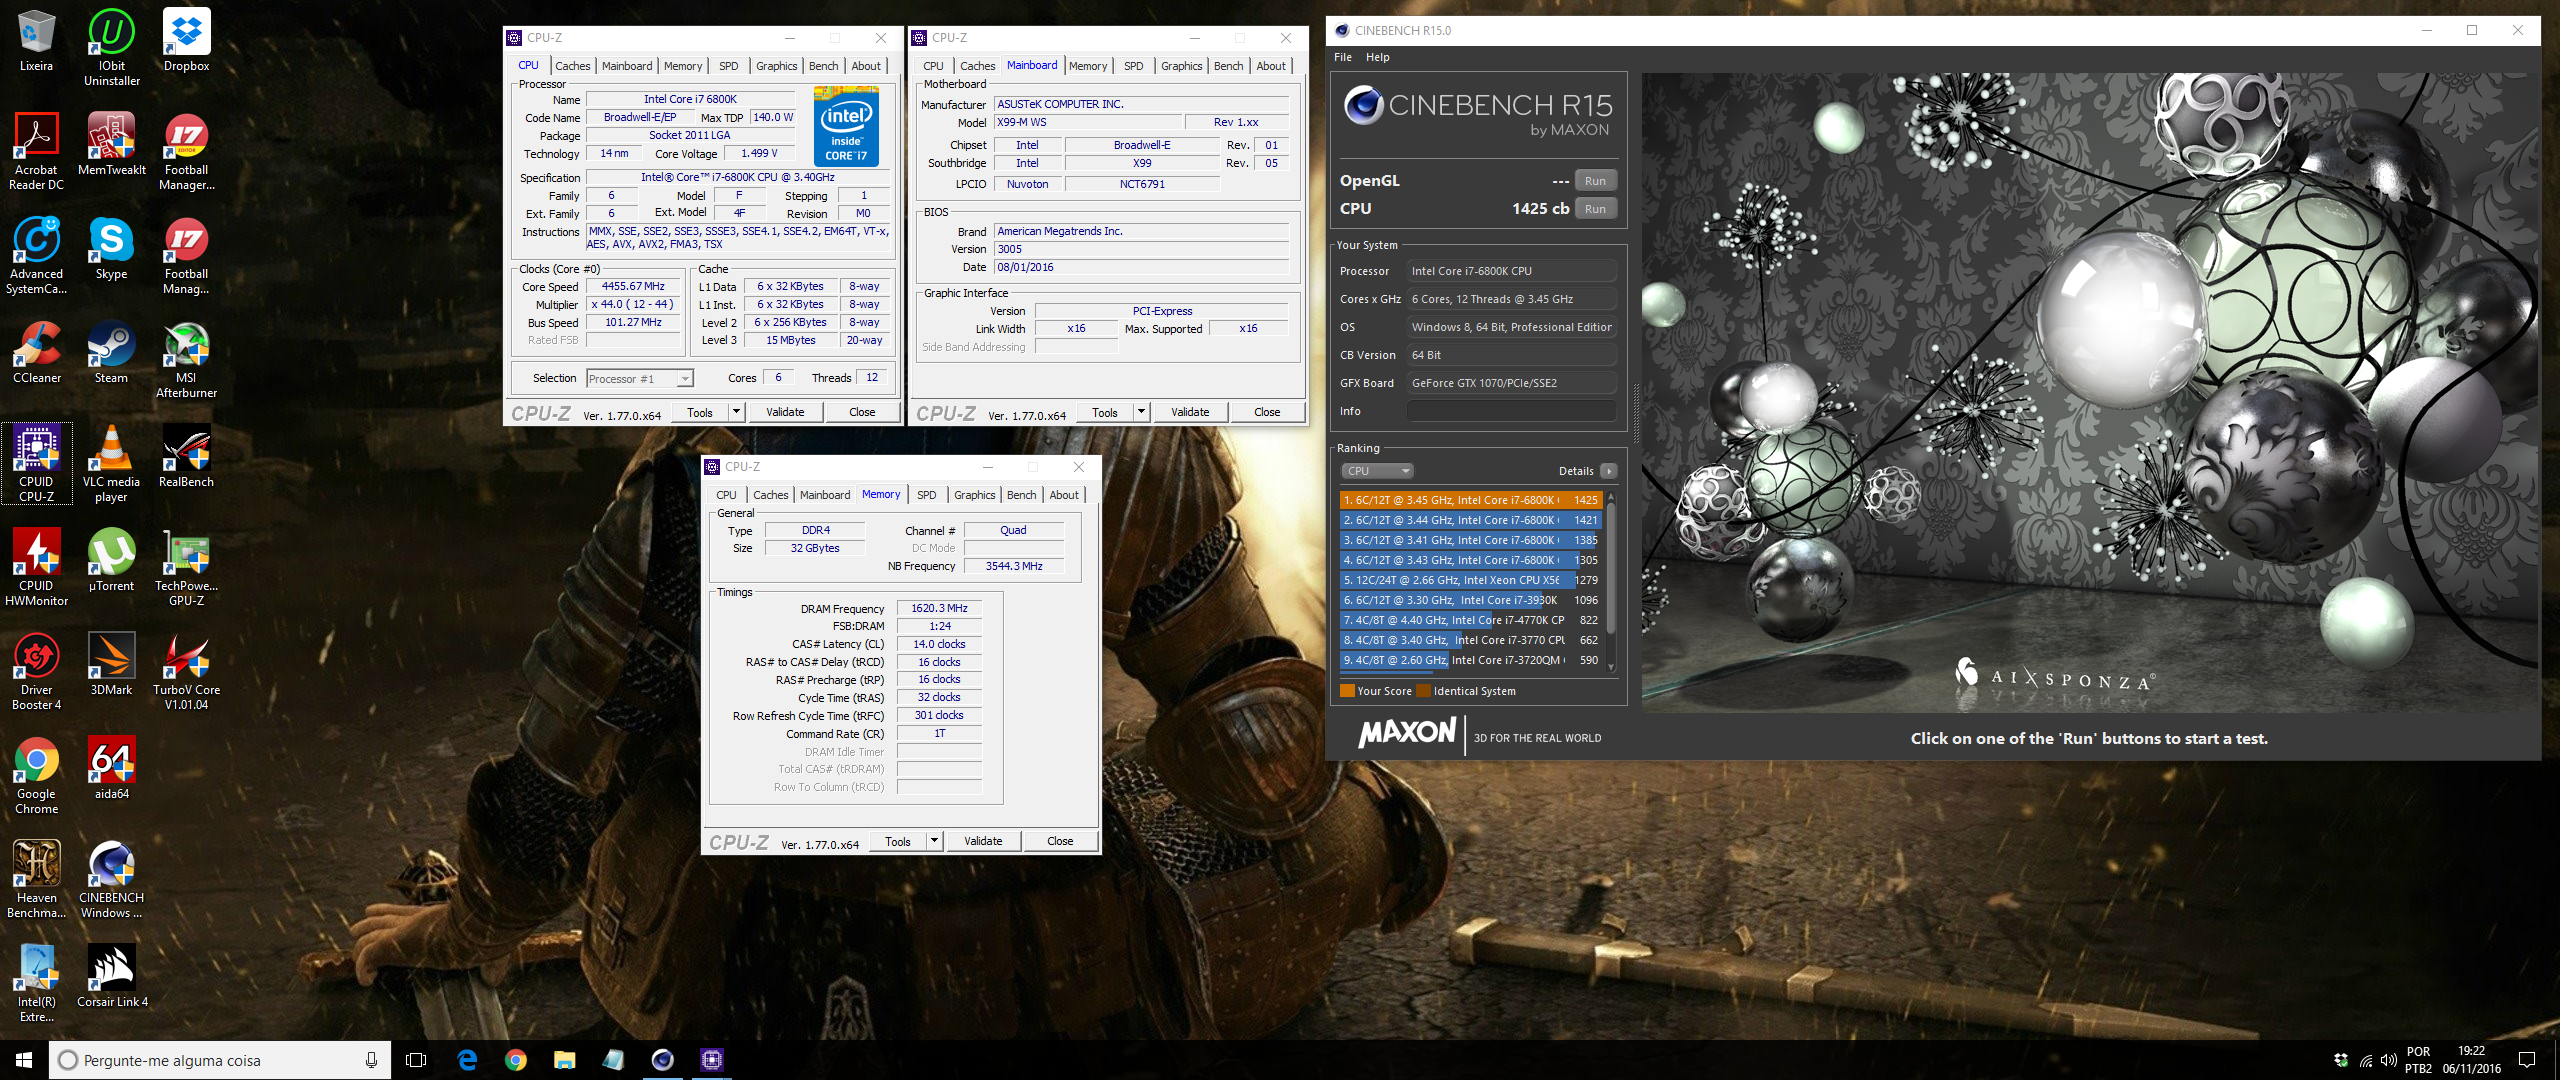Screen dimensions: 2560x1080
Task: Open Intel Extreme Tuning desktop icon
Action: [36, 983]
